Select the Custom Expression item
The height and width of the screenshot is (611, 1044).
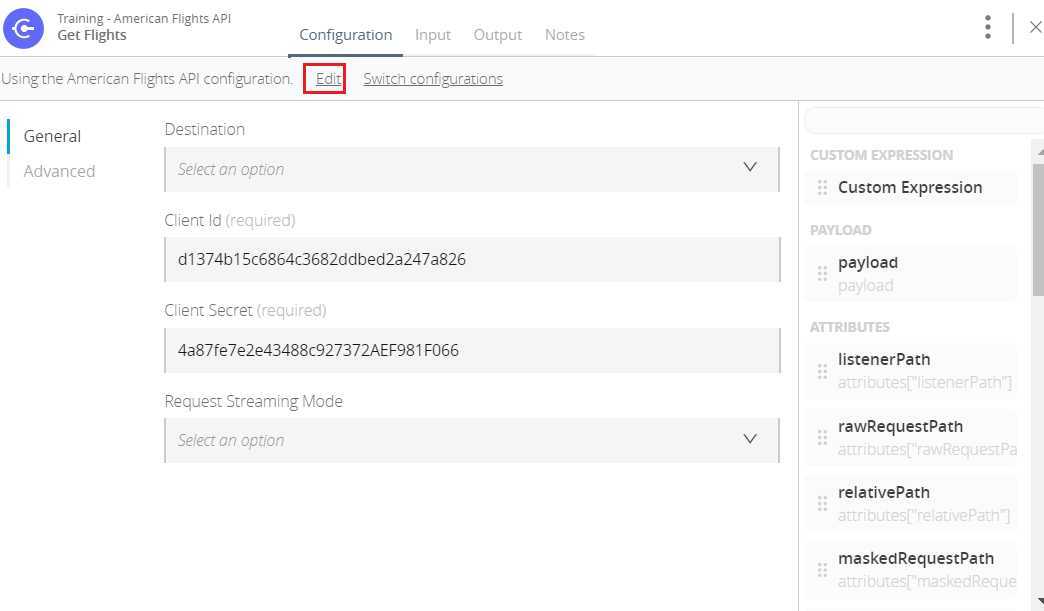tap(912, 188)
